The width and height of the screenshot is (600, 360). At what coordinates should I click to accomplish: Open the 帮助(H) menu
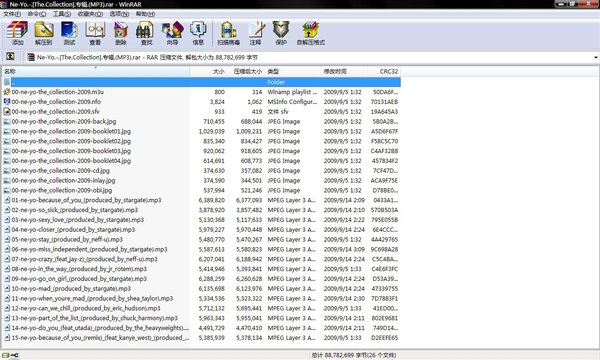tap(145, 14)
